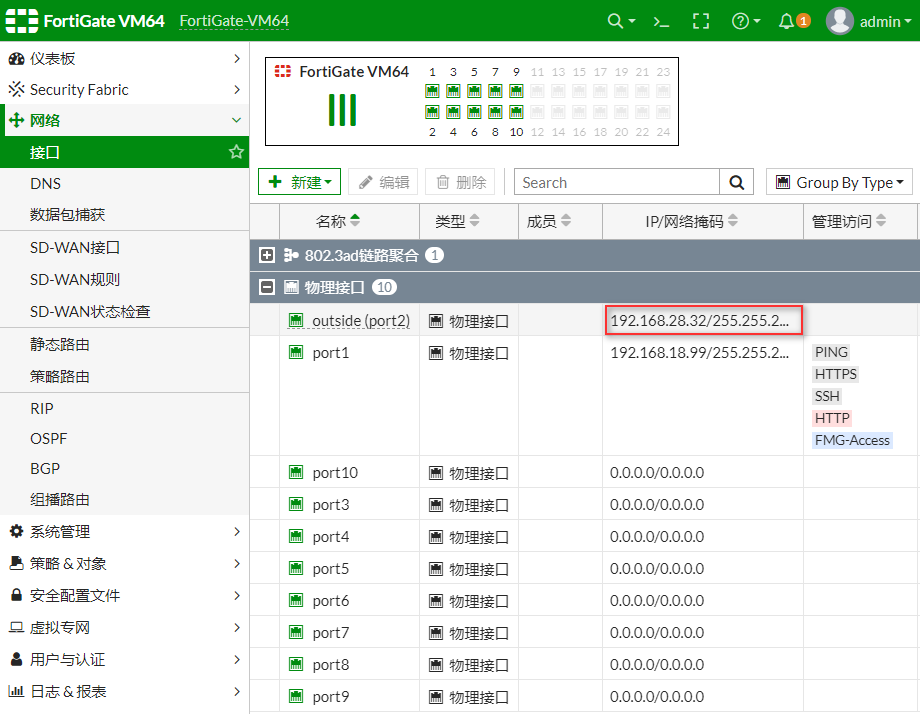Click port 1 status icon on device panel
Screen dimensions: 920x714
tap(432, 90)
